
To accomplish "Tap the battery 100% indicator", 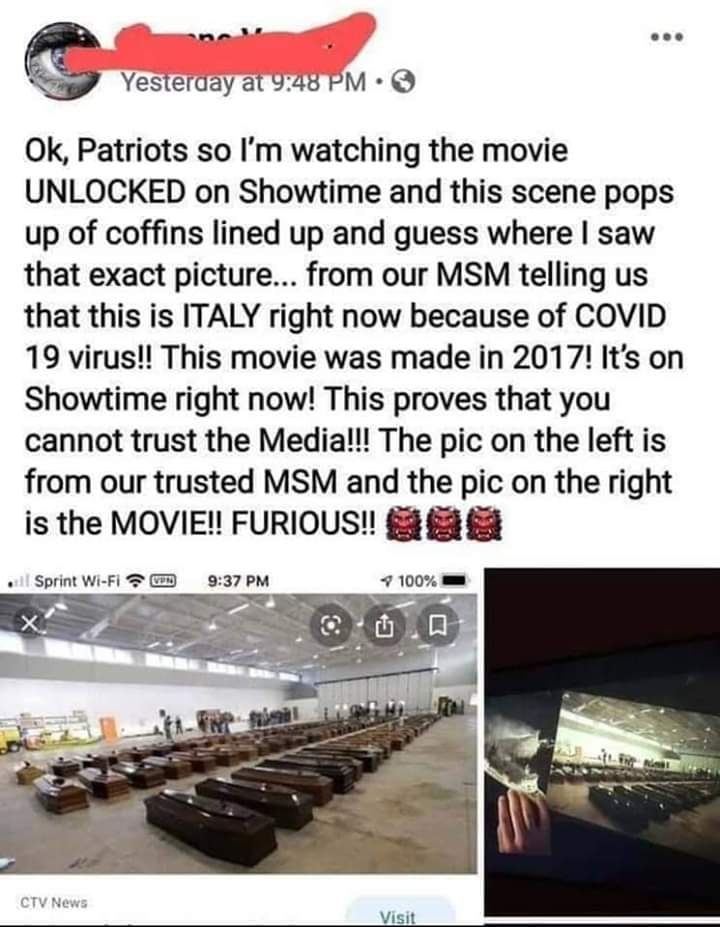I will click(434, 581).
